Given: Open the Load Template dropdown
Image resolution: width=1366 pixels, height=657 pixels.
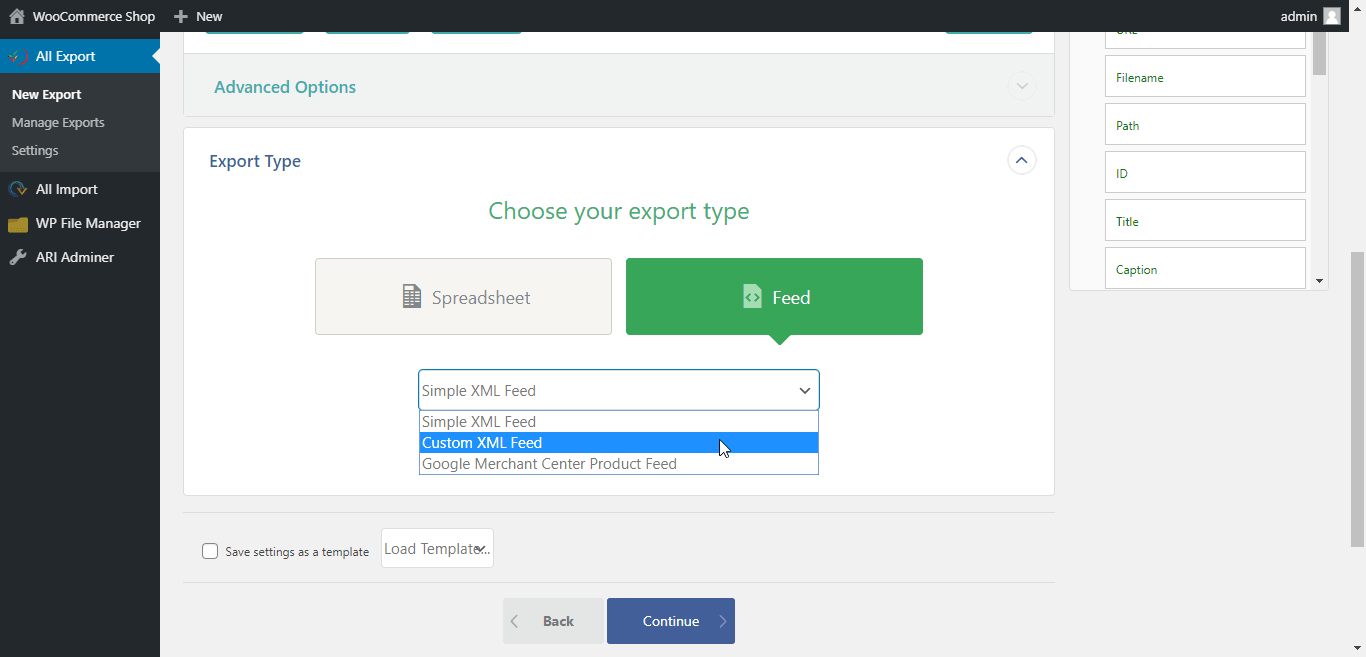Looking at the screenshot, I should [437, 548].
